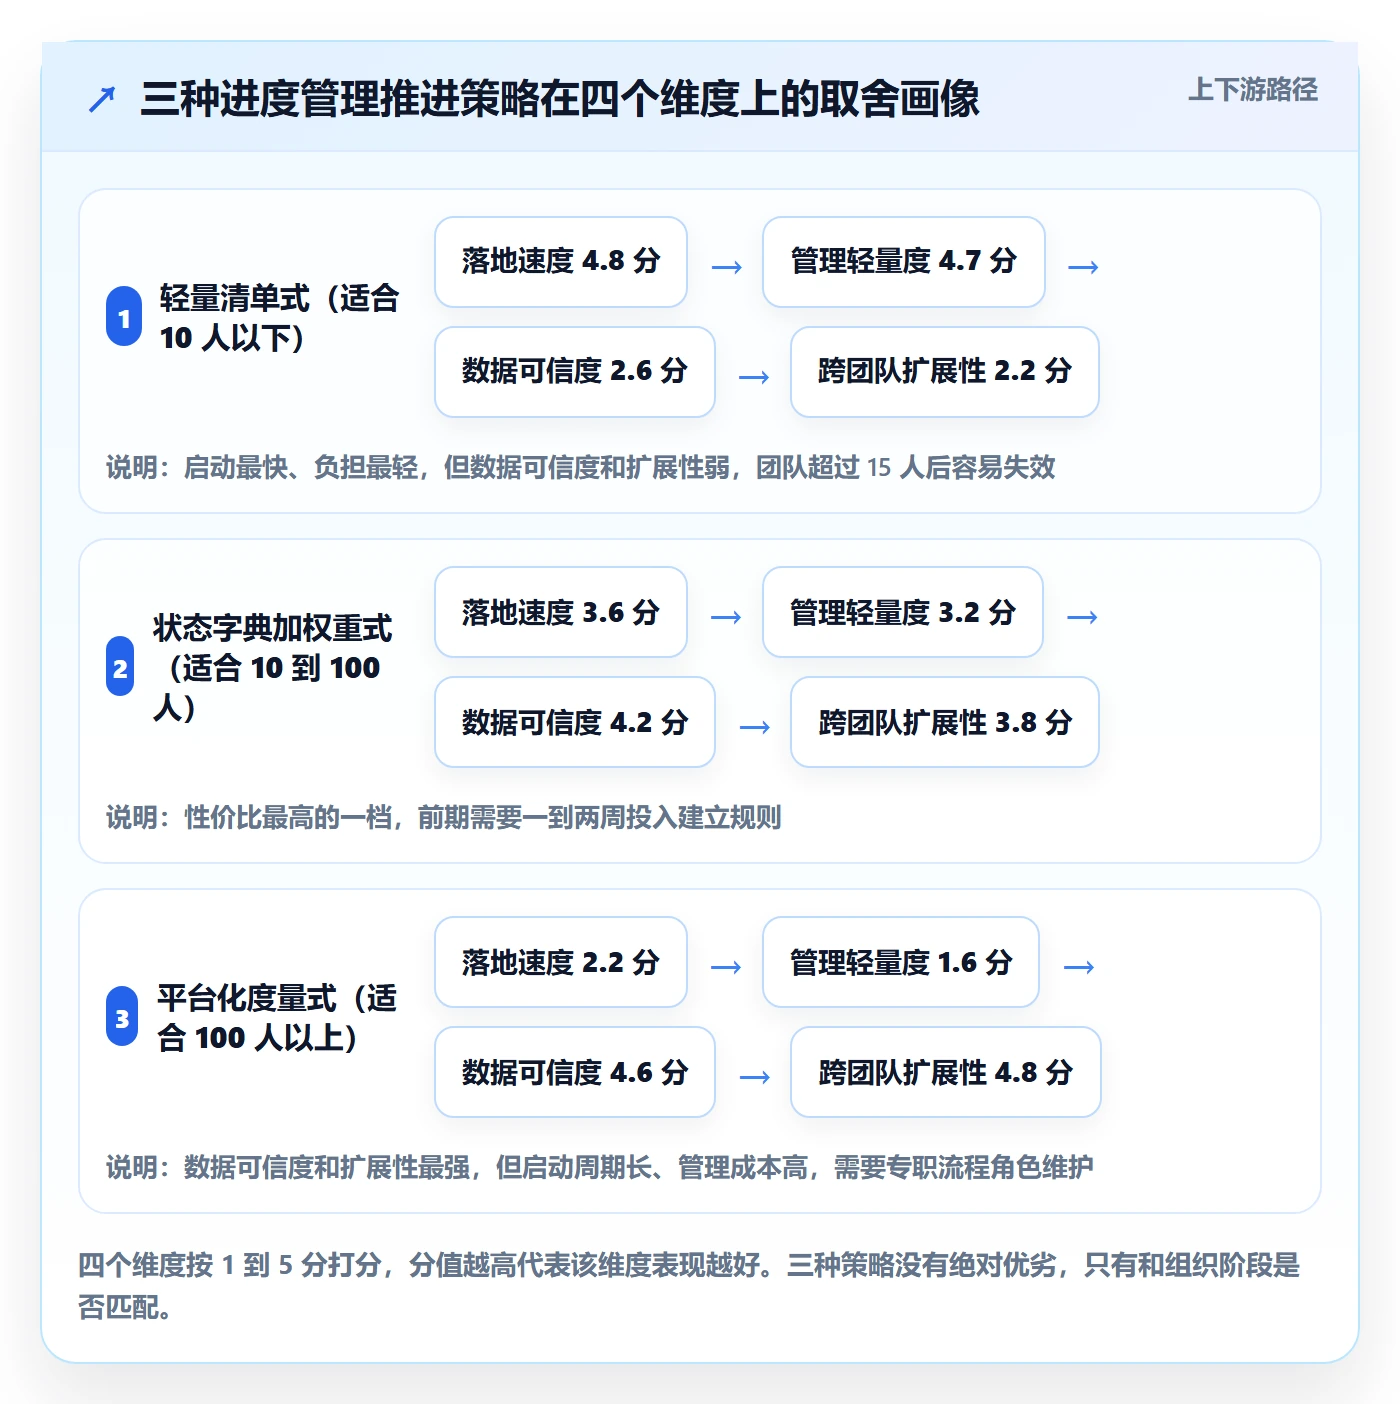1400x1404 pixels.
Task: Click the arrow after 数据可信度 4.2 分
Action: click(754, 727)
